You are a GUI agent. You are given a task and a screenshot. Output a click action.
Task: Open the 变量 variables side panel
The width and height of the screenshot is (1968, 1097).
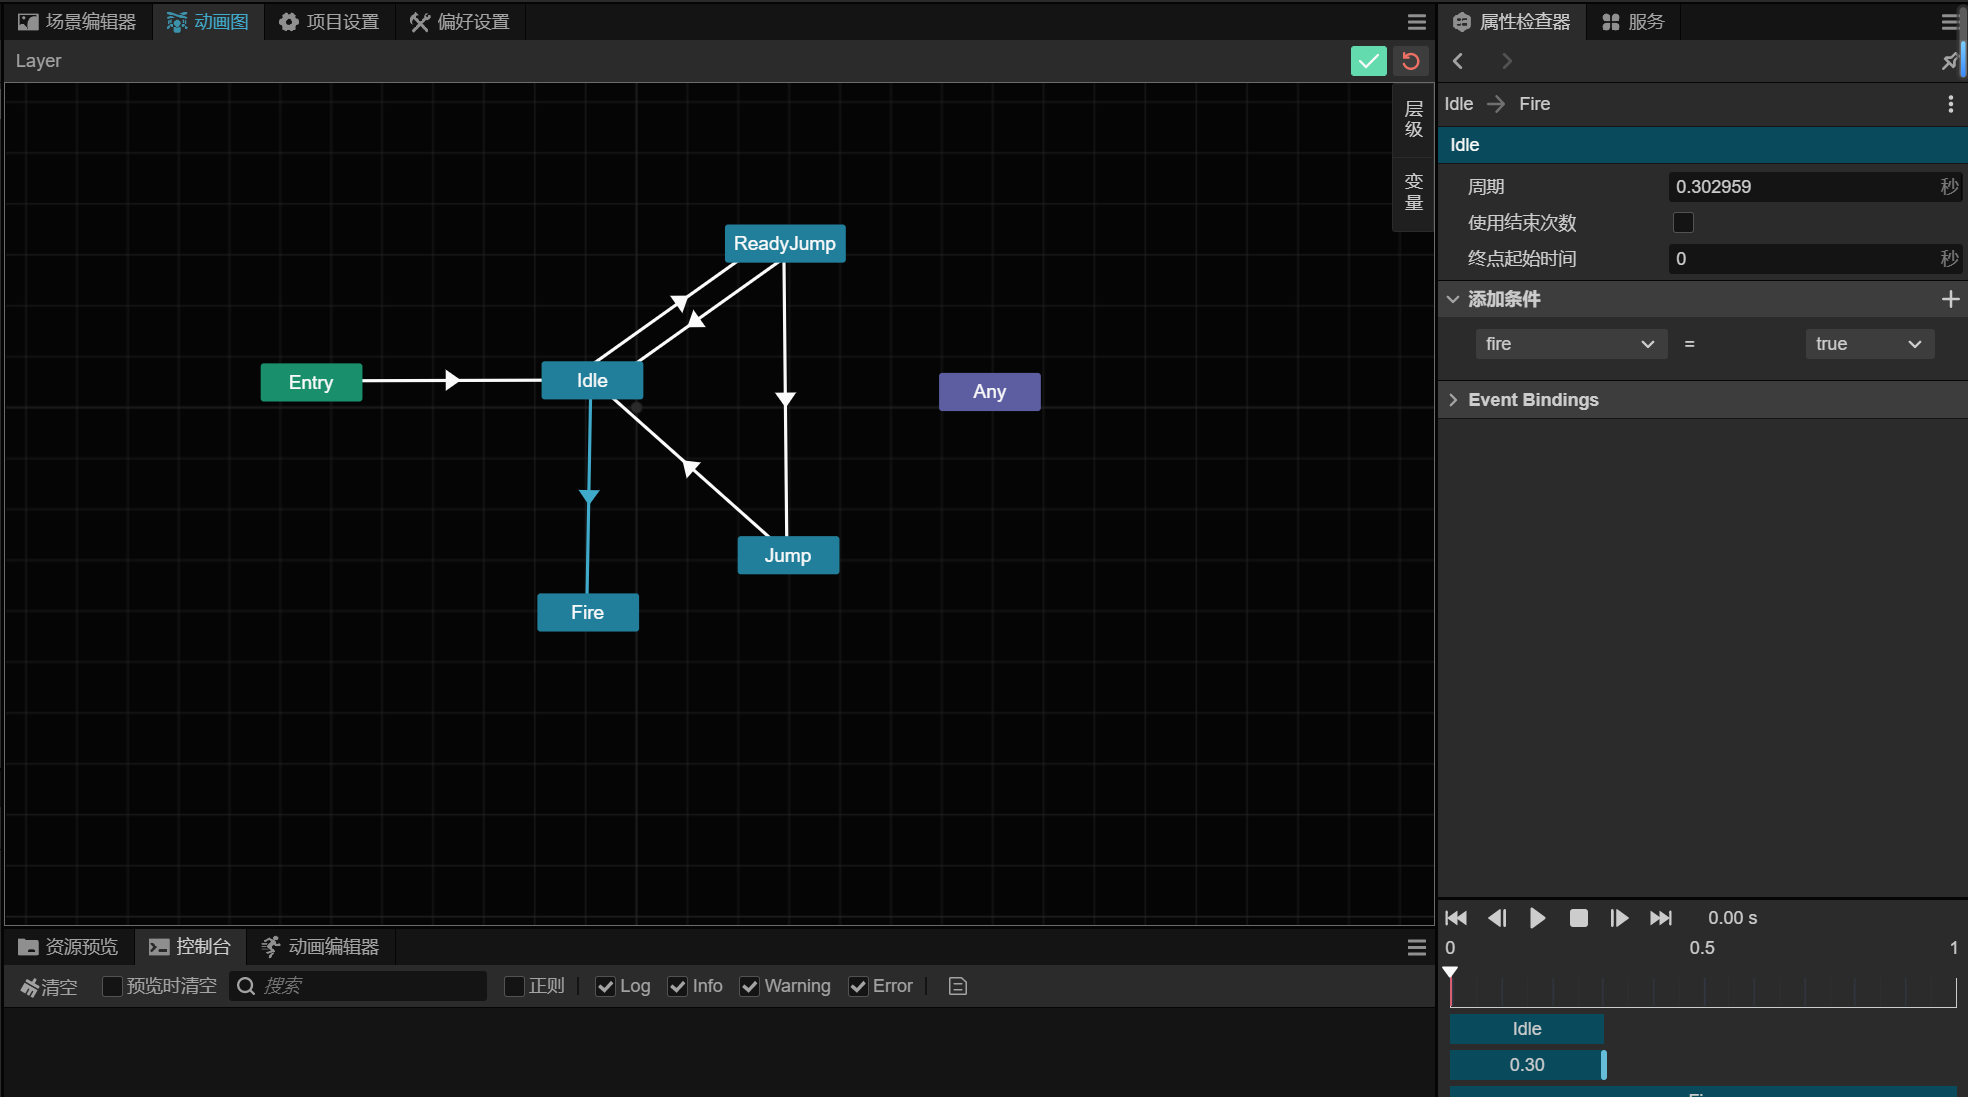coord(1413,192)
